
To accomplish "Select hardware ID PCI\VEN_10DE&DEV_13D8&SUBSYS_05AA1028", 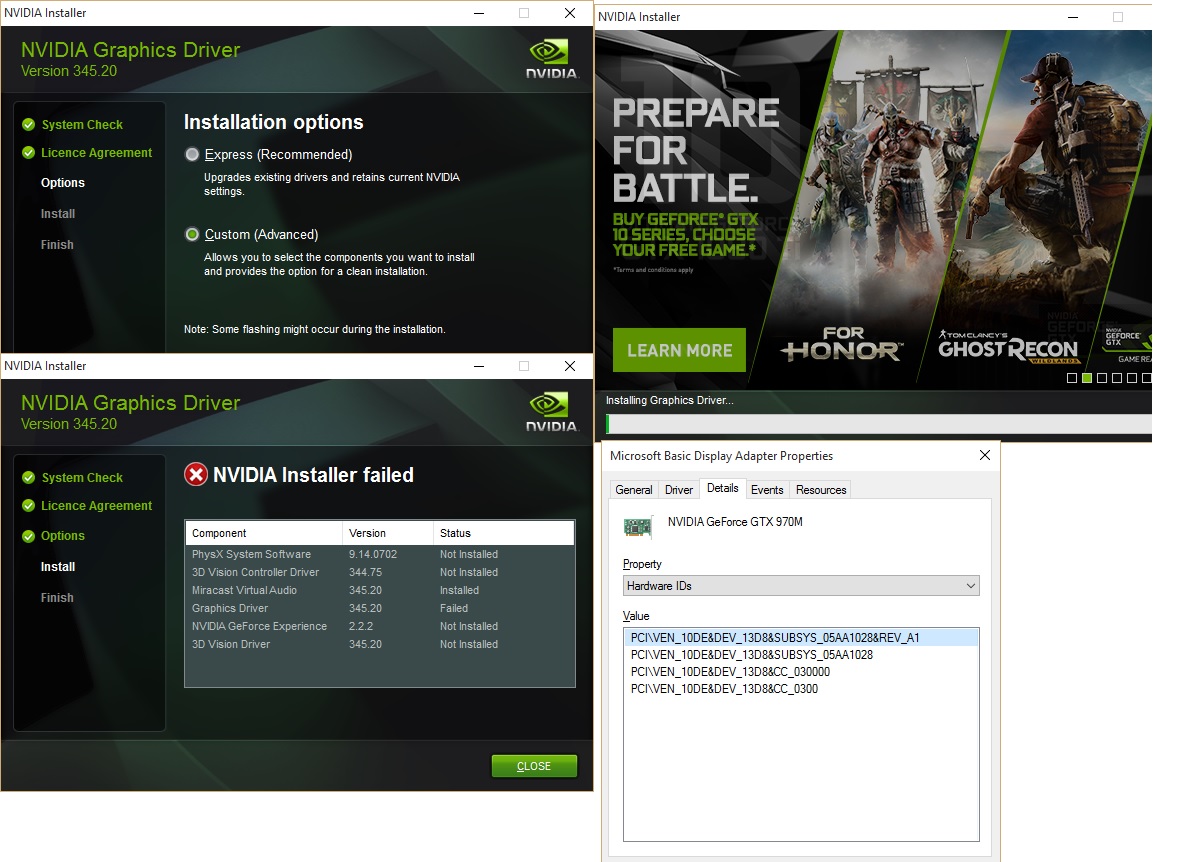I will [x=801, y=655].
